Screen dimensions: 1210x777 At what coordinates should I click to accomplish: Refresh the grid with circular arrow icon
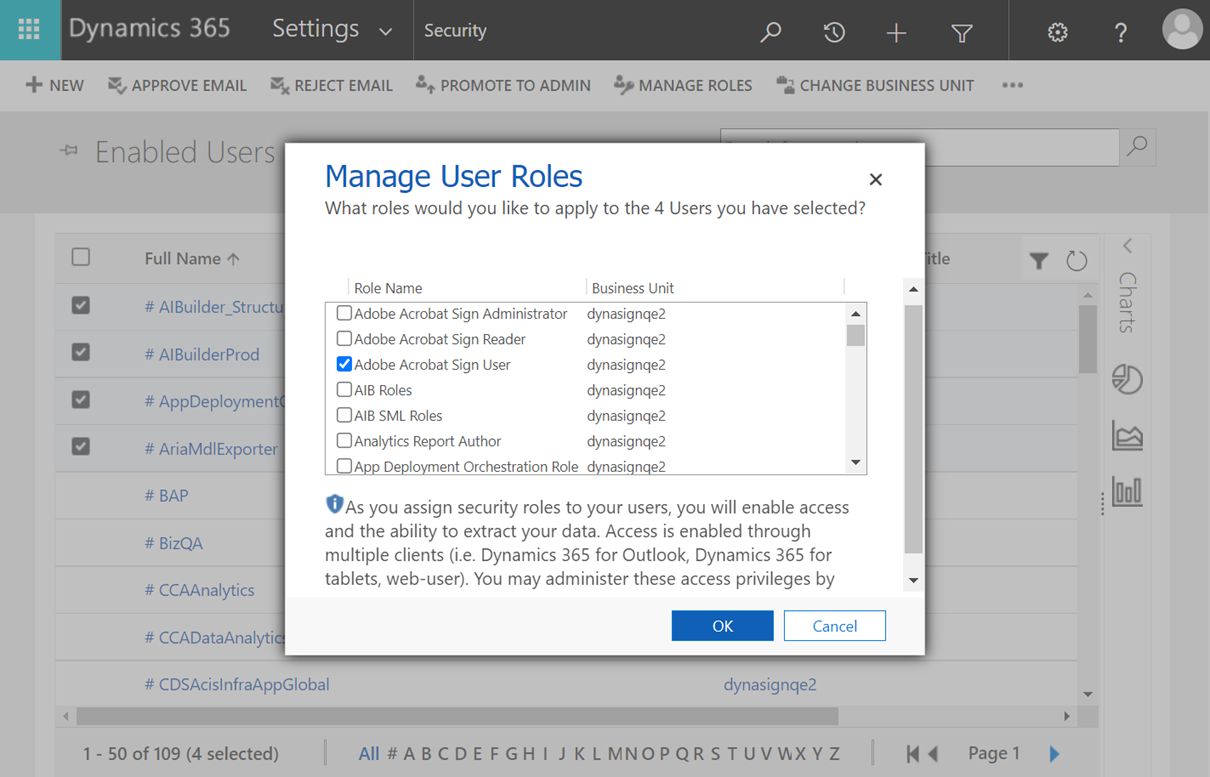1076,261
